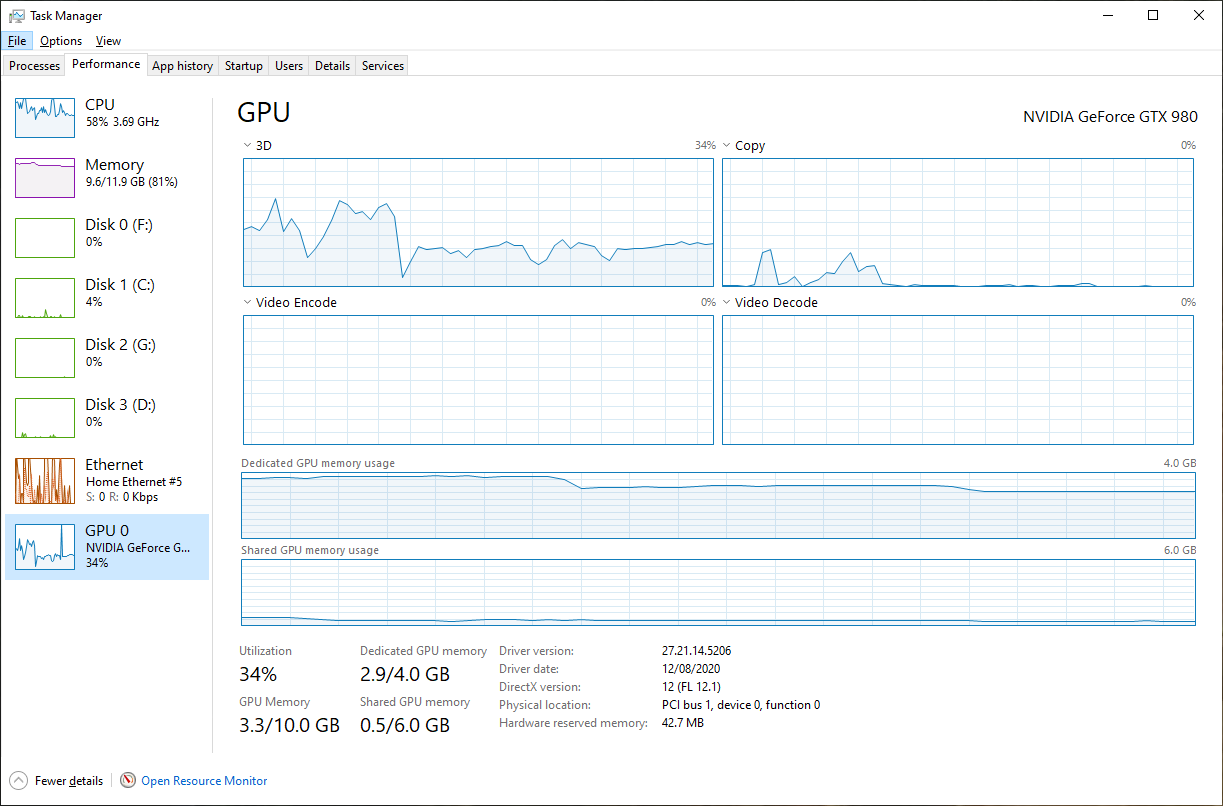
Task: Open the Ethernet network graph icon
Action: pos(45,481)
